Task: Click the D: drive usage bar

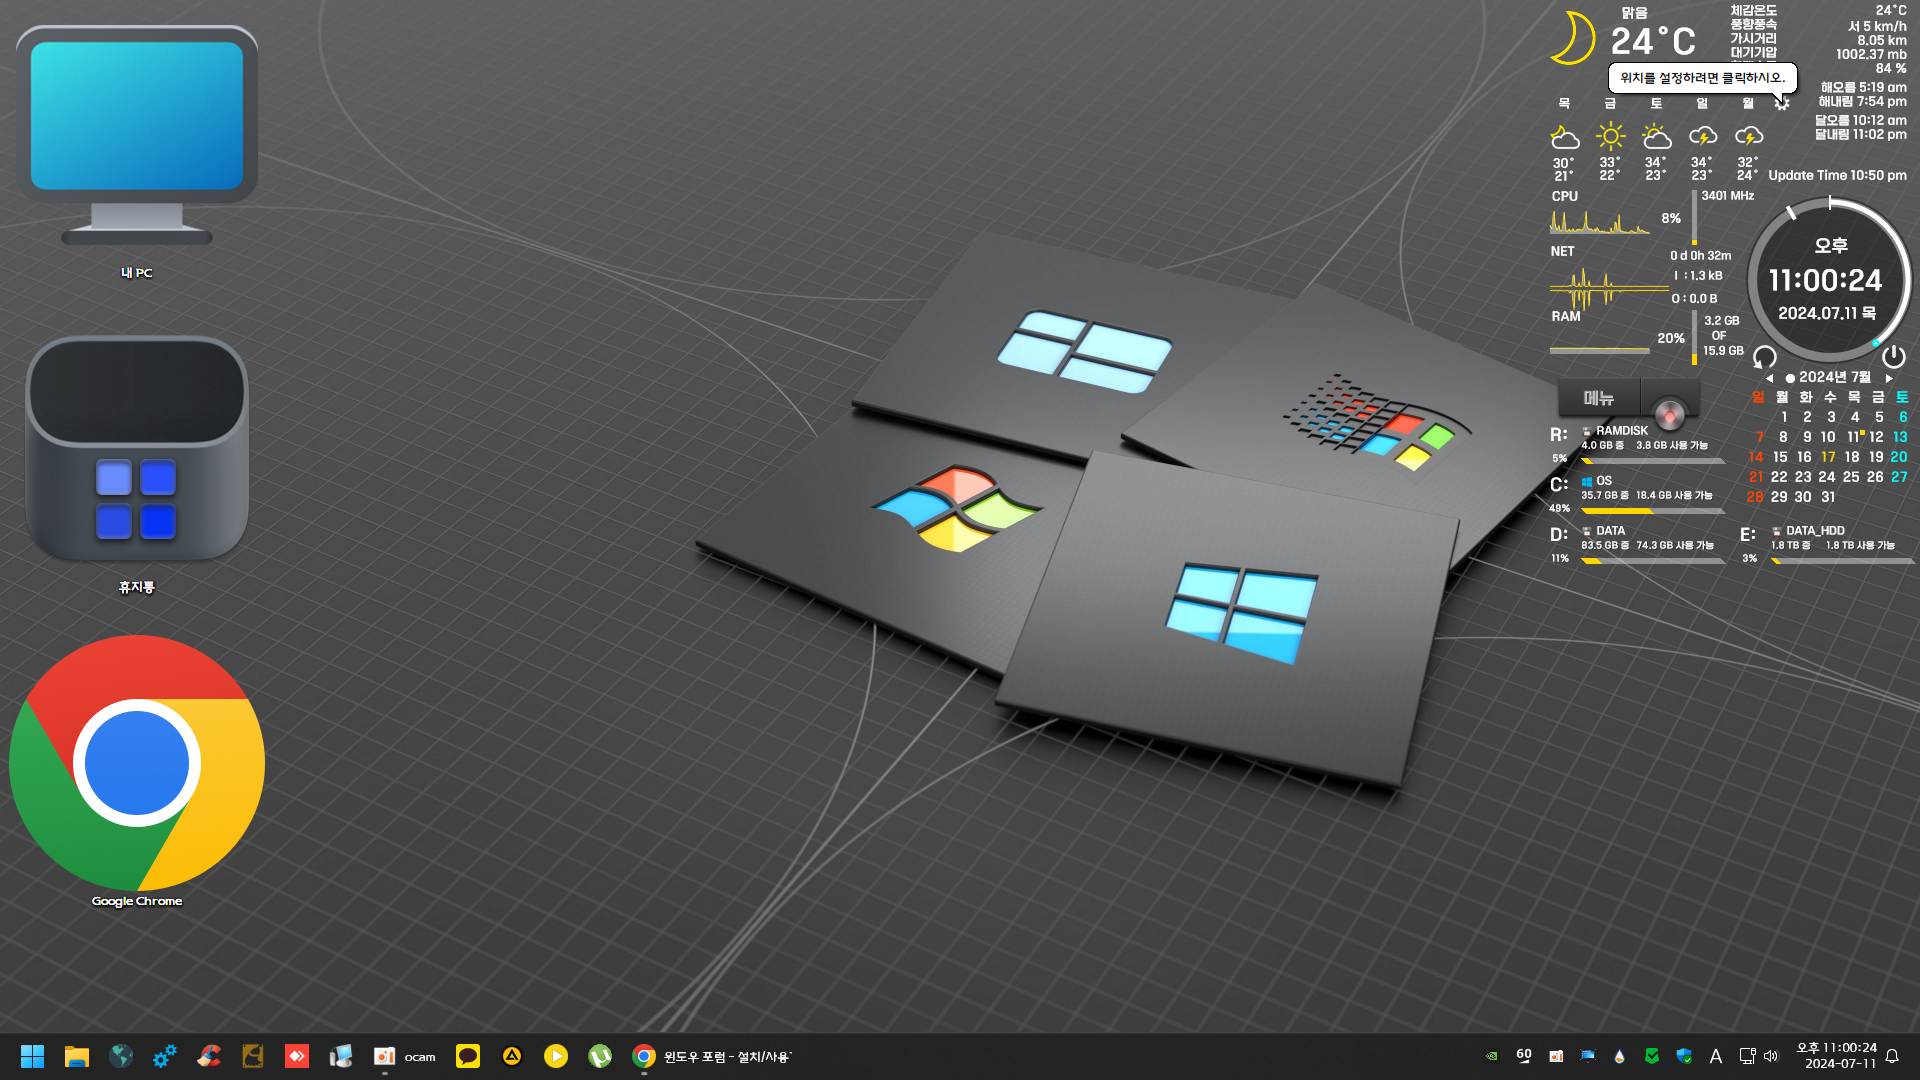Action: 1653,561
